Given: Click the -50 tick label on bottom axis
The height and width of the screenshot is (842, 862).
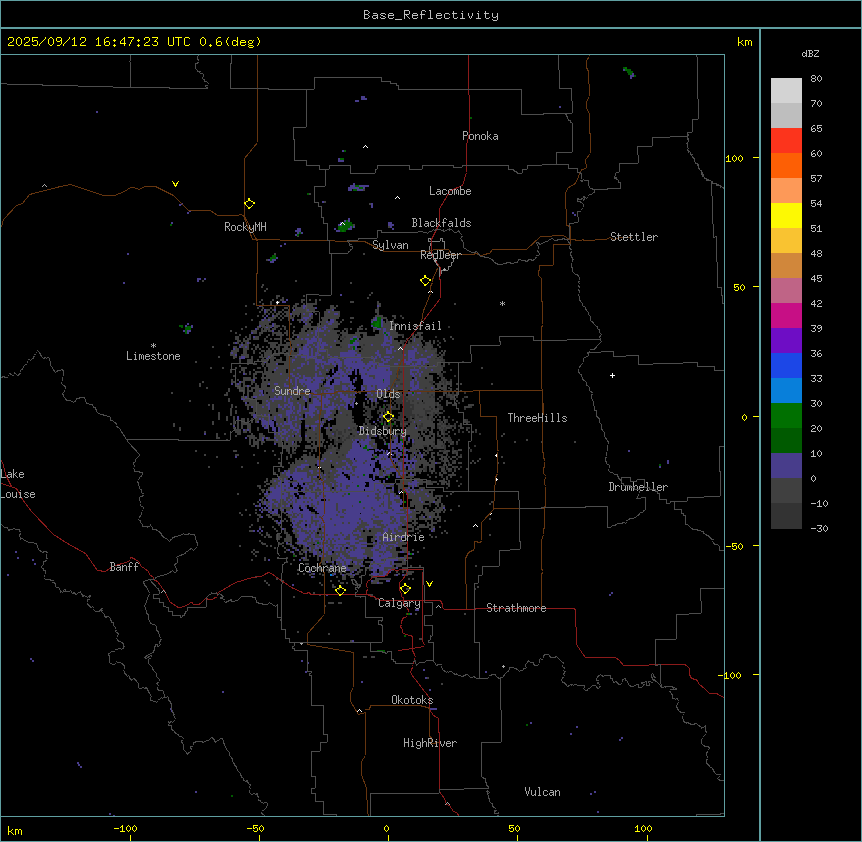Looking at the screenshot, I should [255, 828].
